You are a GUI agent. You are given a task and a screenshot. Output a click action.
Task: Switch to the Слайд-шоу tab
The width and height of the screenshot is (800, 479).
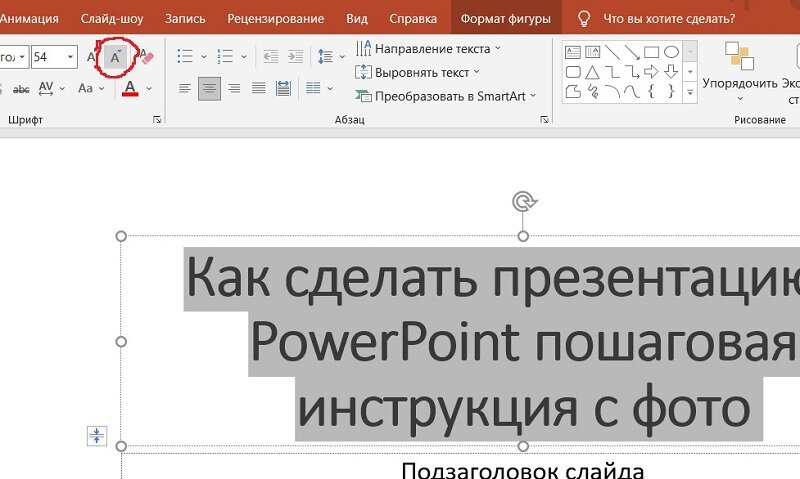click(x=112, y=19)
